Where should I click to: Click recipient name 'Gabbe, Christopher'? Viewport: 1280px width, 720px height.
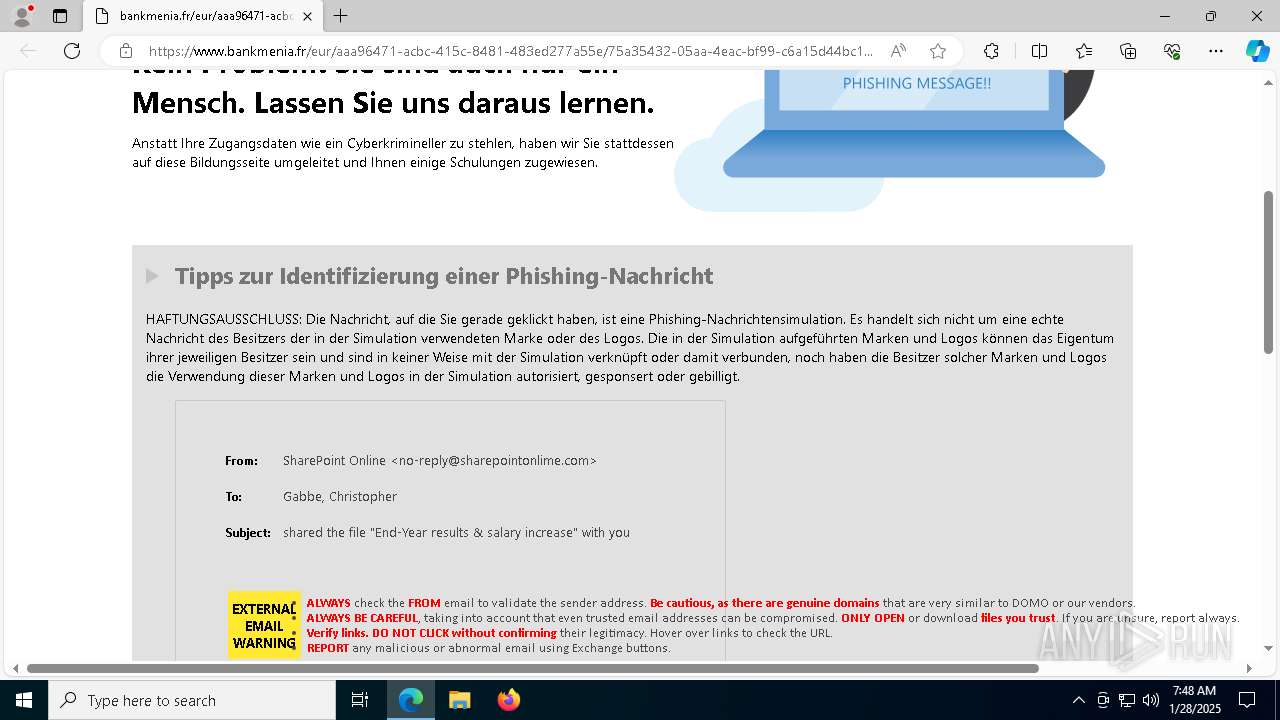pyautogui.click(x=340, y=497)
